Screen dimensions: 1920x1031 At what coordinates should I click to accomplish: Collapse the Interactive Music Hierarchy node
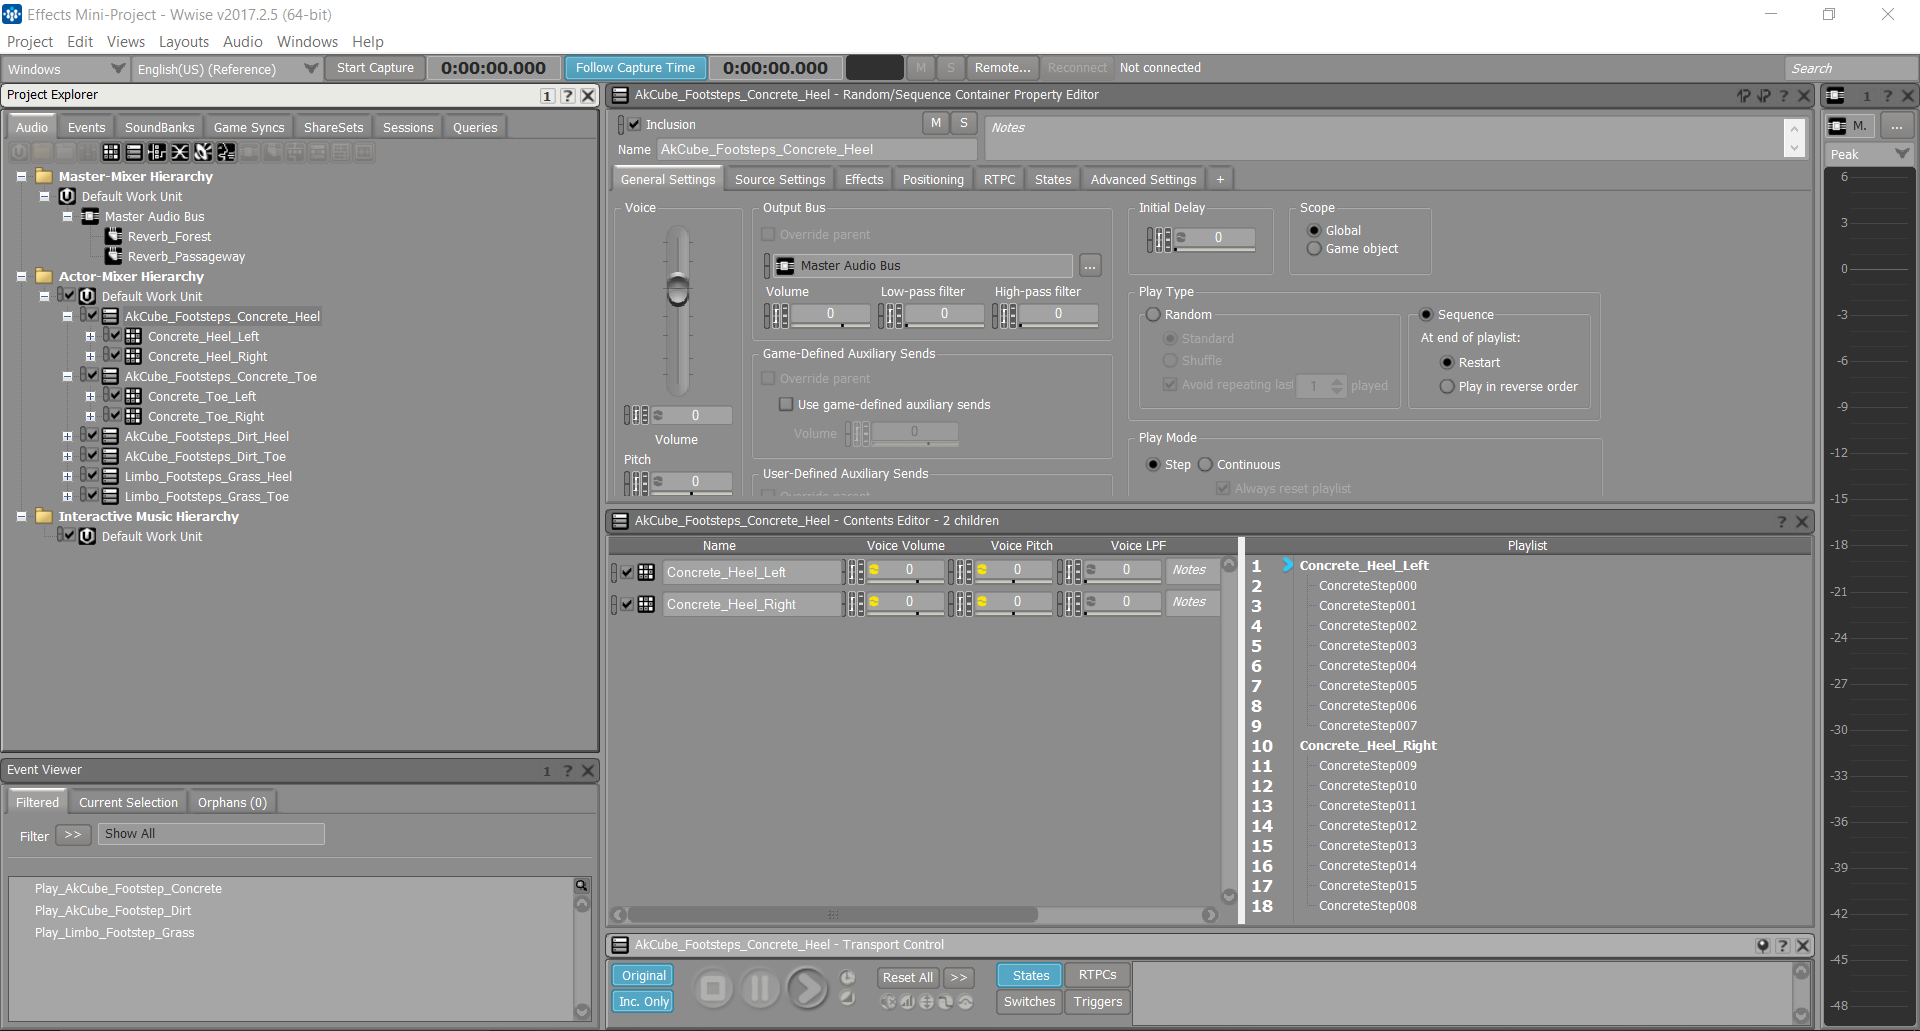tap(21, 517)
